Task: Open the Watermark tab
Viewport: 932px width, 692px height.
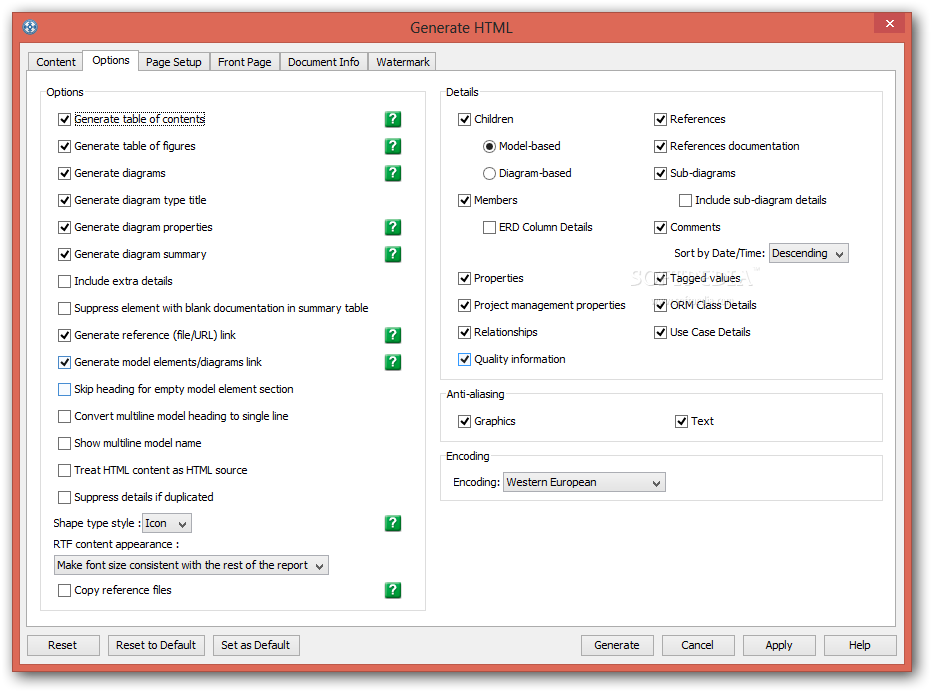Action: pyautogui.click(x=402, y=62)
